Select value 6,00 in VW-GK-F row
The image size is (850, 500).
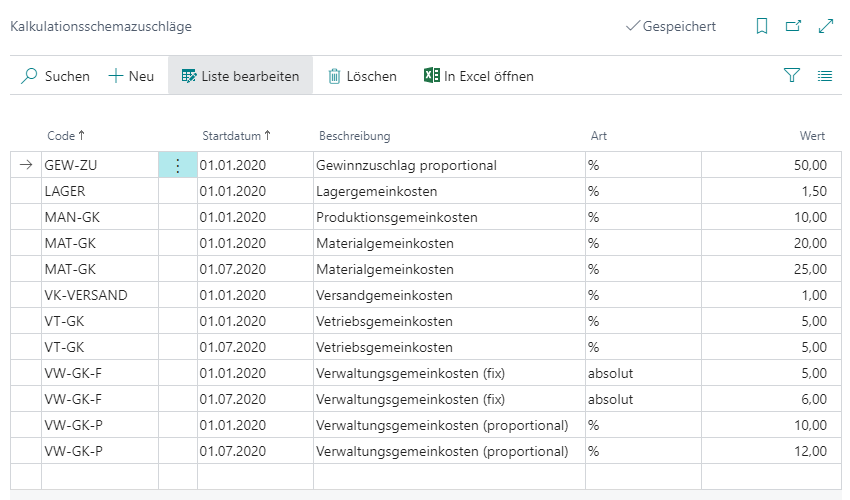coord(771,399)
